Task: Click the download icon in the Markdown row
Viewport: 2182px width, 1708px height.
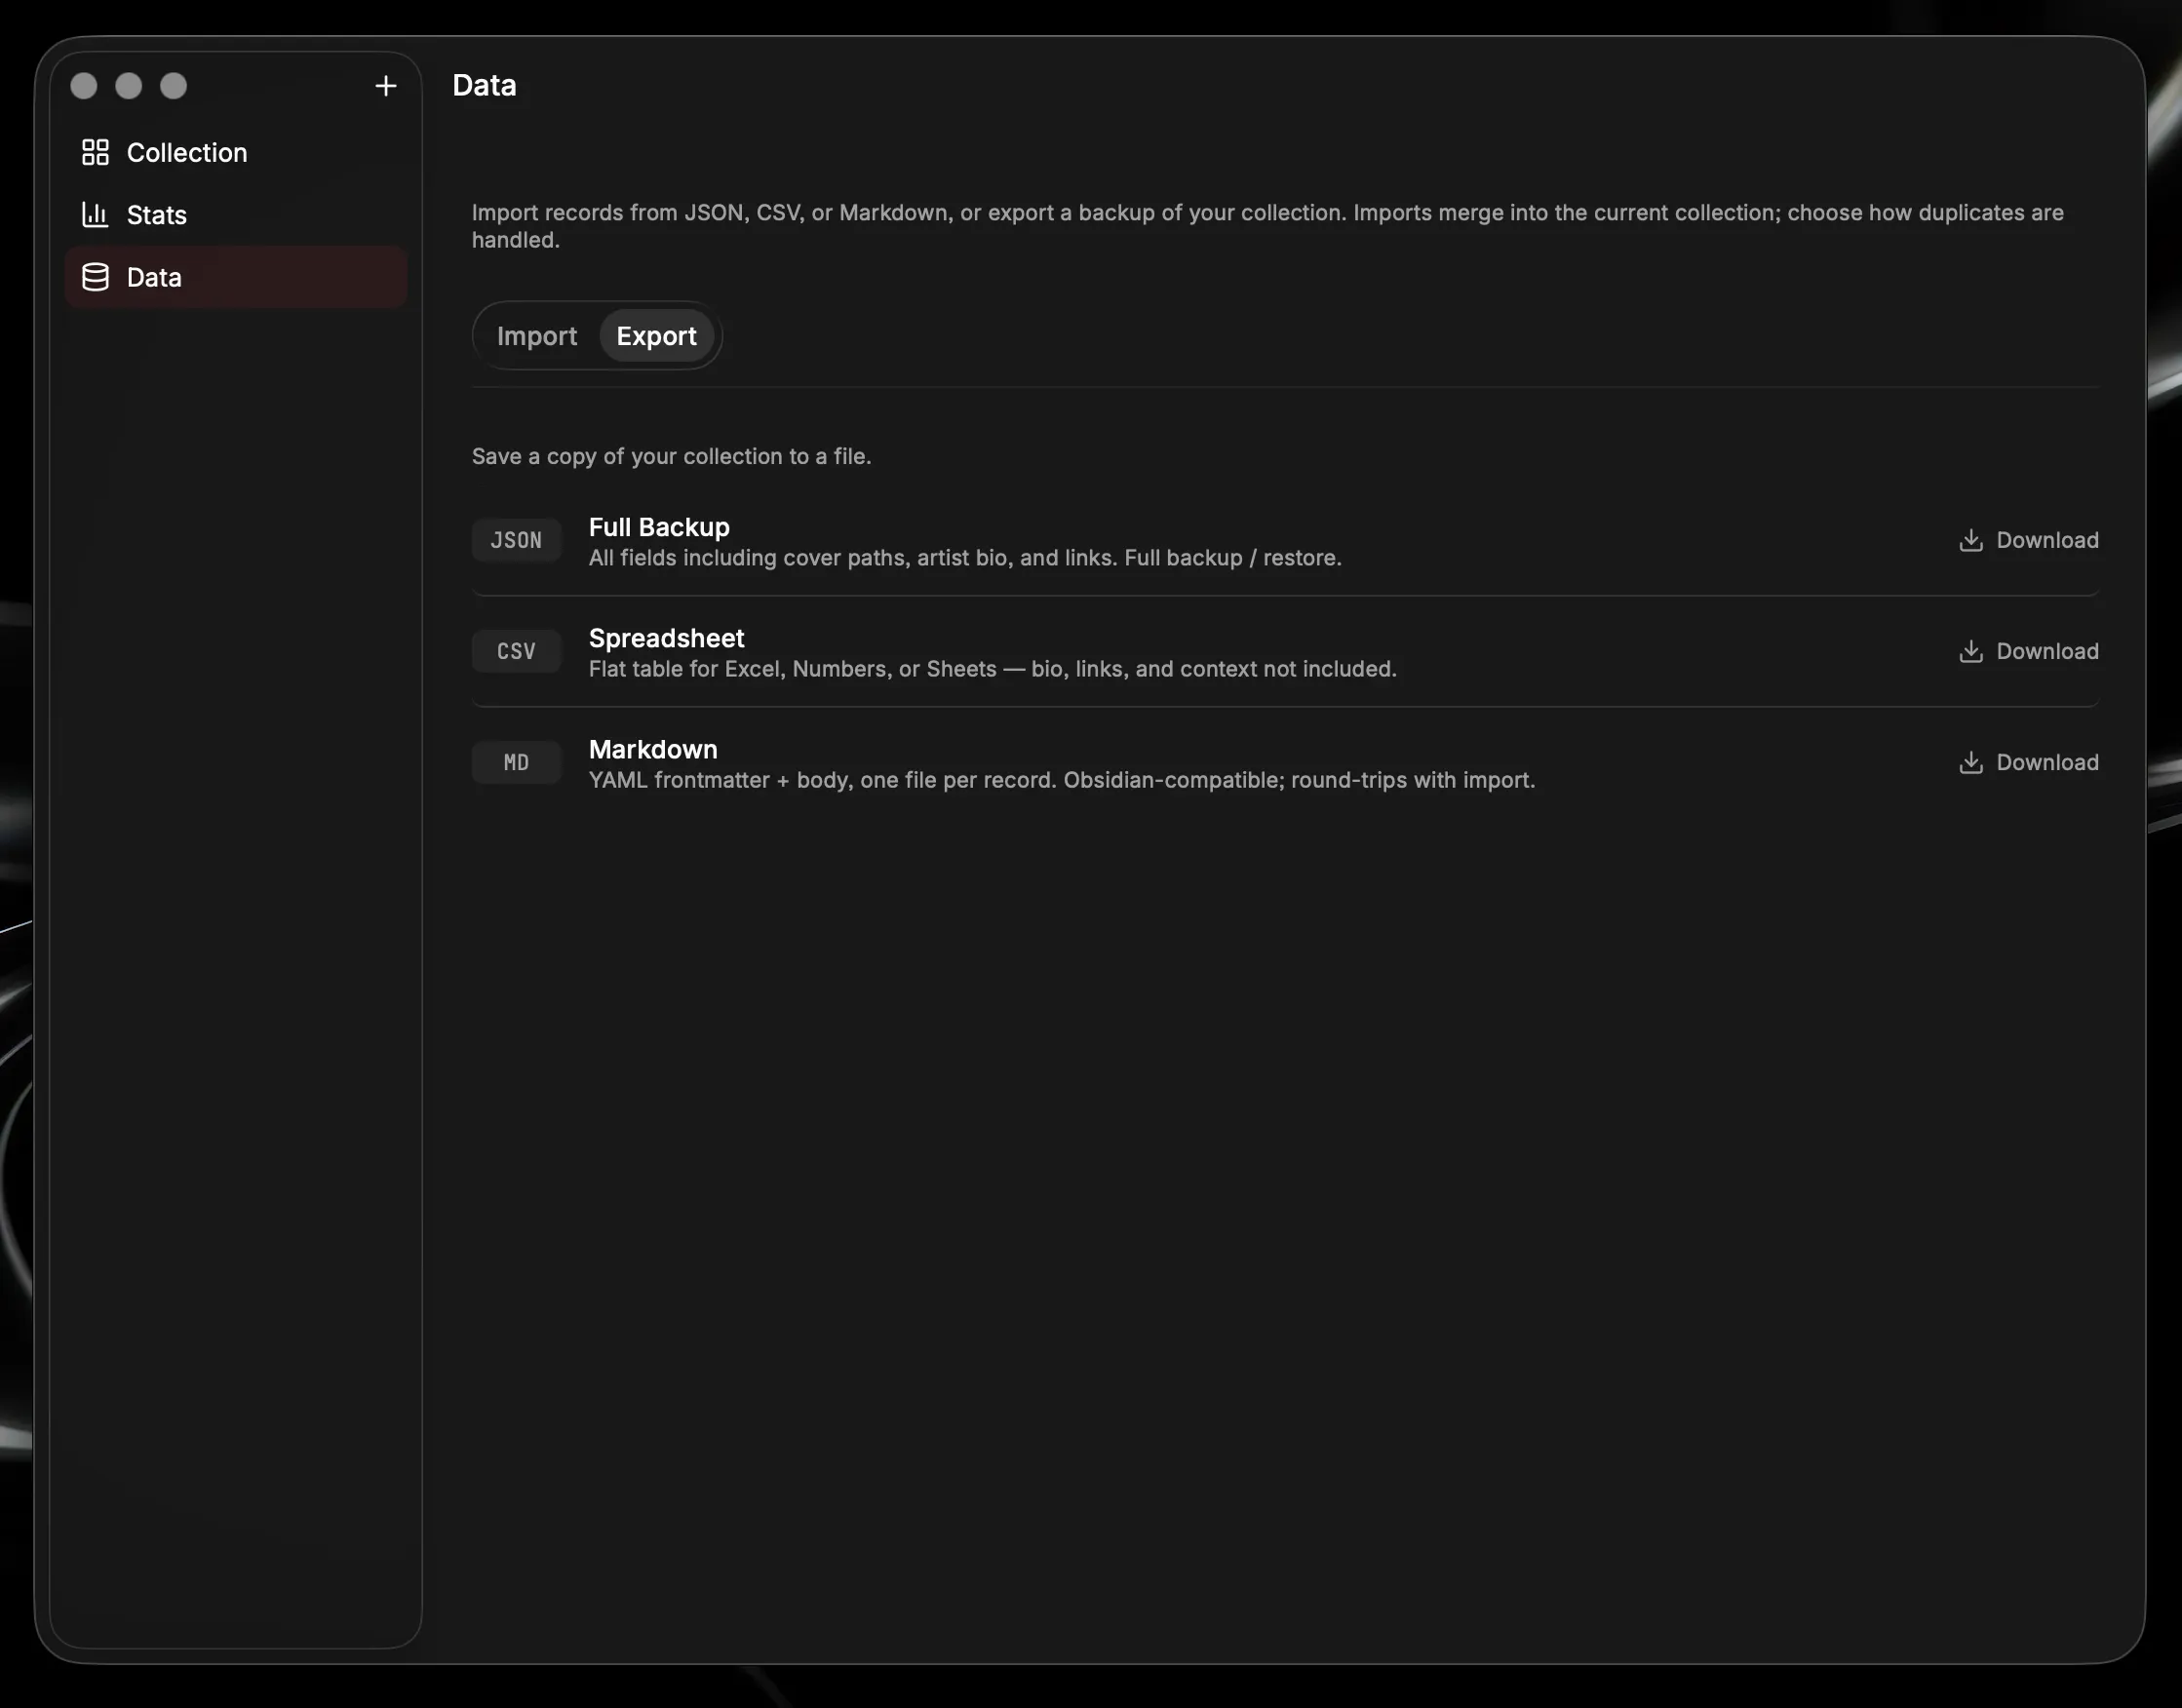Action: 1970,762
